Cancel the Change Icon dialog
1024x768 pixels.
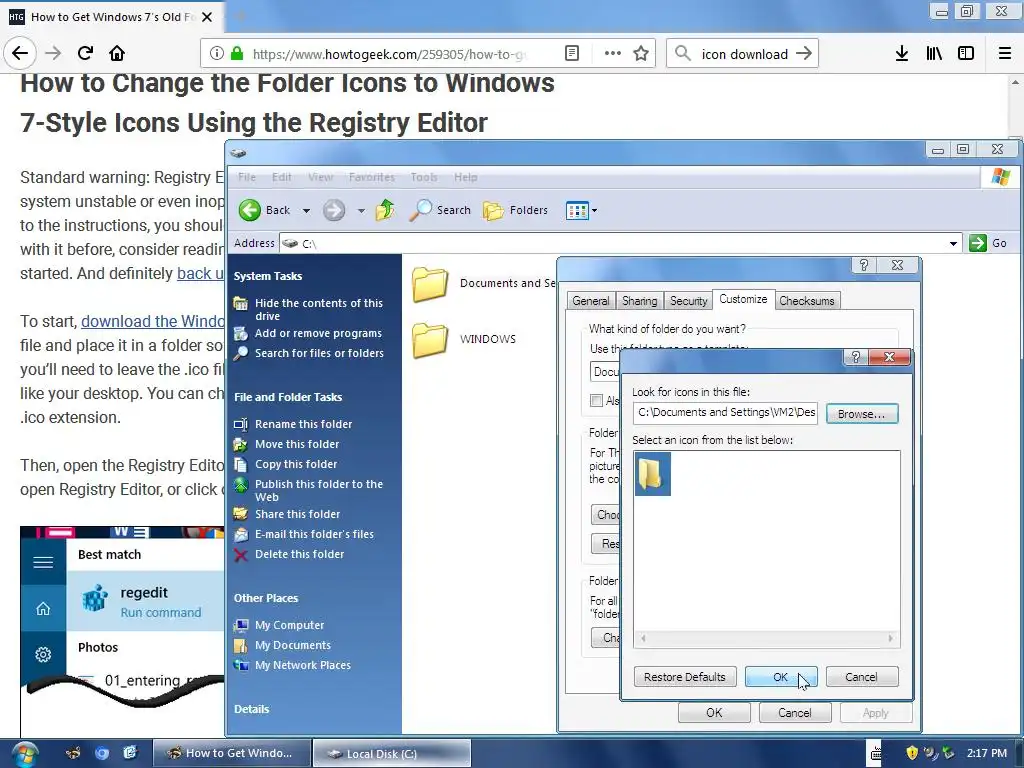[x=861, y=677]
